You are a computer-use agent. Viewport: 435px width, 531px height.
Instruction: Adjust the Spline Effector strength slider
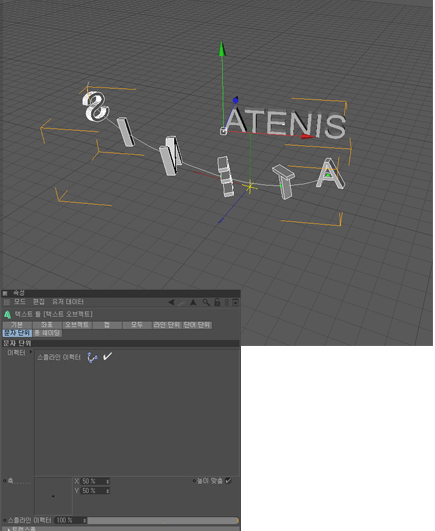[x=163, y=520]
